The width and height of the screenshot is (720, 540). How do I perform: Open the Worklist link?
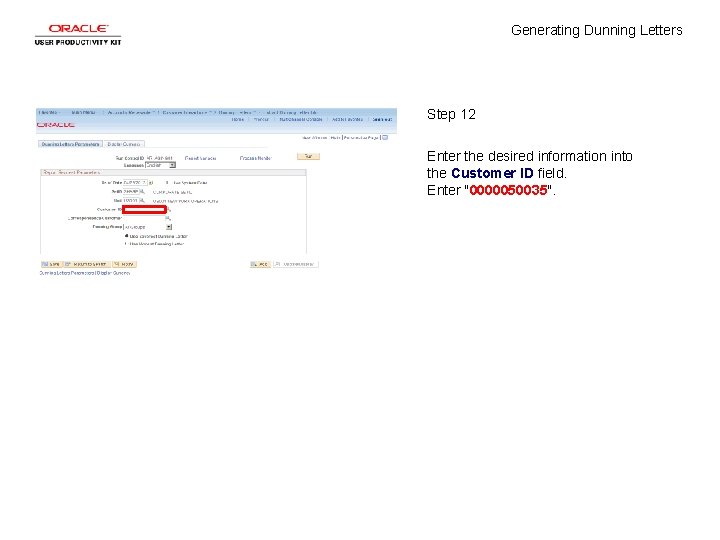click(261, 119)
